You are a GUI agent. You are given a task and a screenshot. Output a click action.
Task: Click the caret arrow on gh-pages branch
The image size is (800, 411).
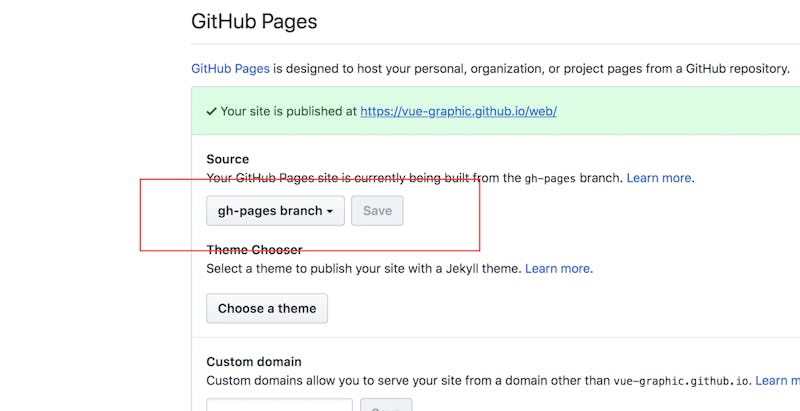pyautogui.click(x=329, y=212)
